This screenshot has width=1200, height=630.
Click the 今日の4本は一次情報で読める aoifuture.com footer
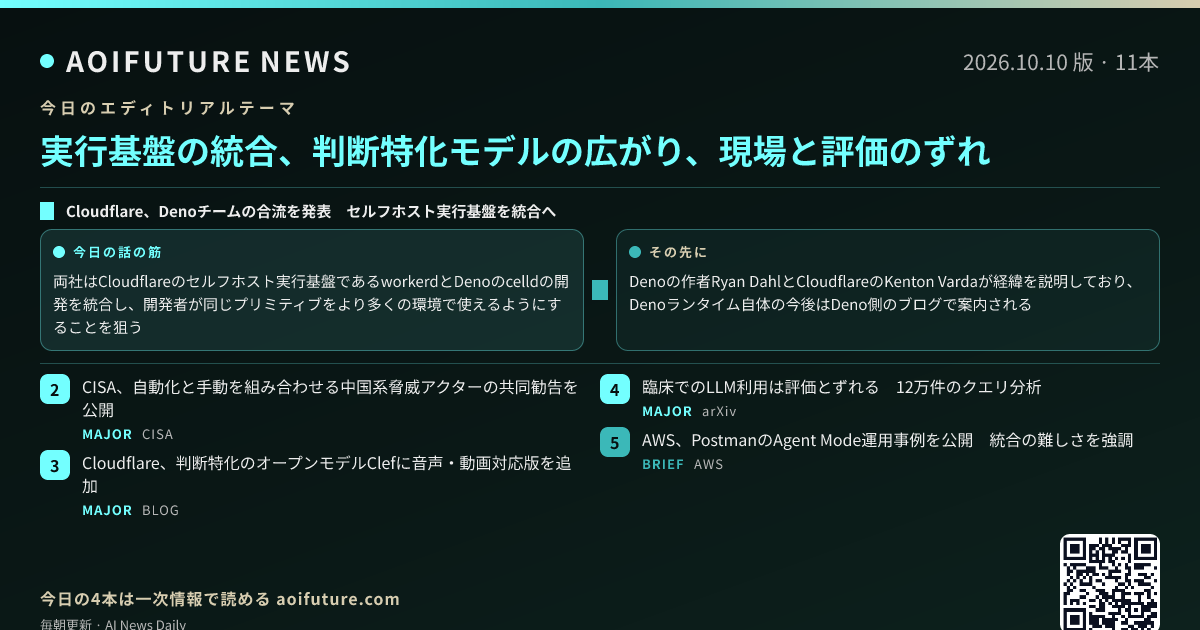[220, 599]
